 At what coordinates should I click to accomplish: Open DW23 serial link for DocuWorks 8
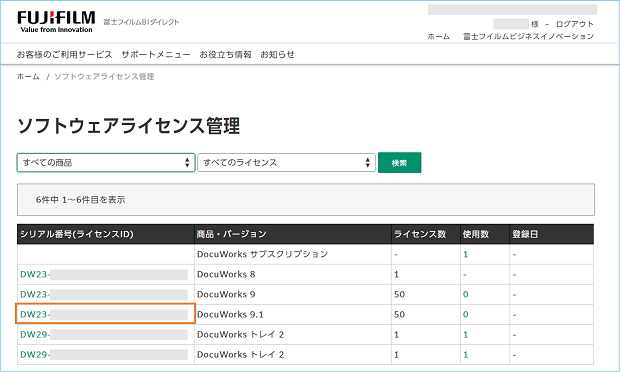(104, 274)
